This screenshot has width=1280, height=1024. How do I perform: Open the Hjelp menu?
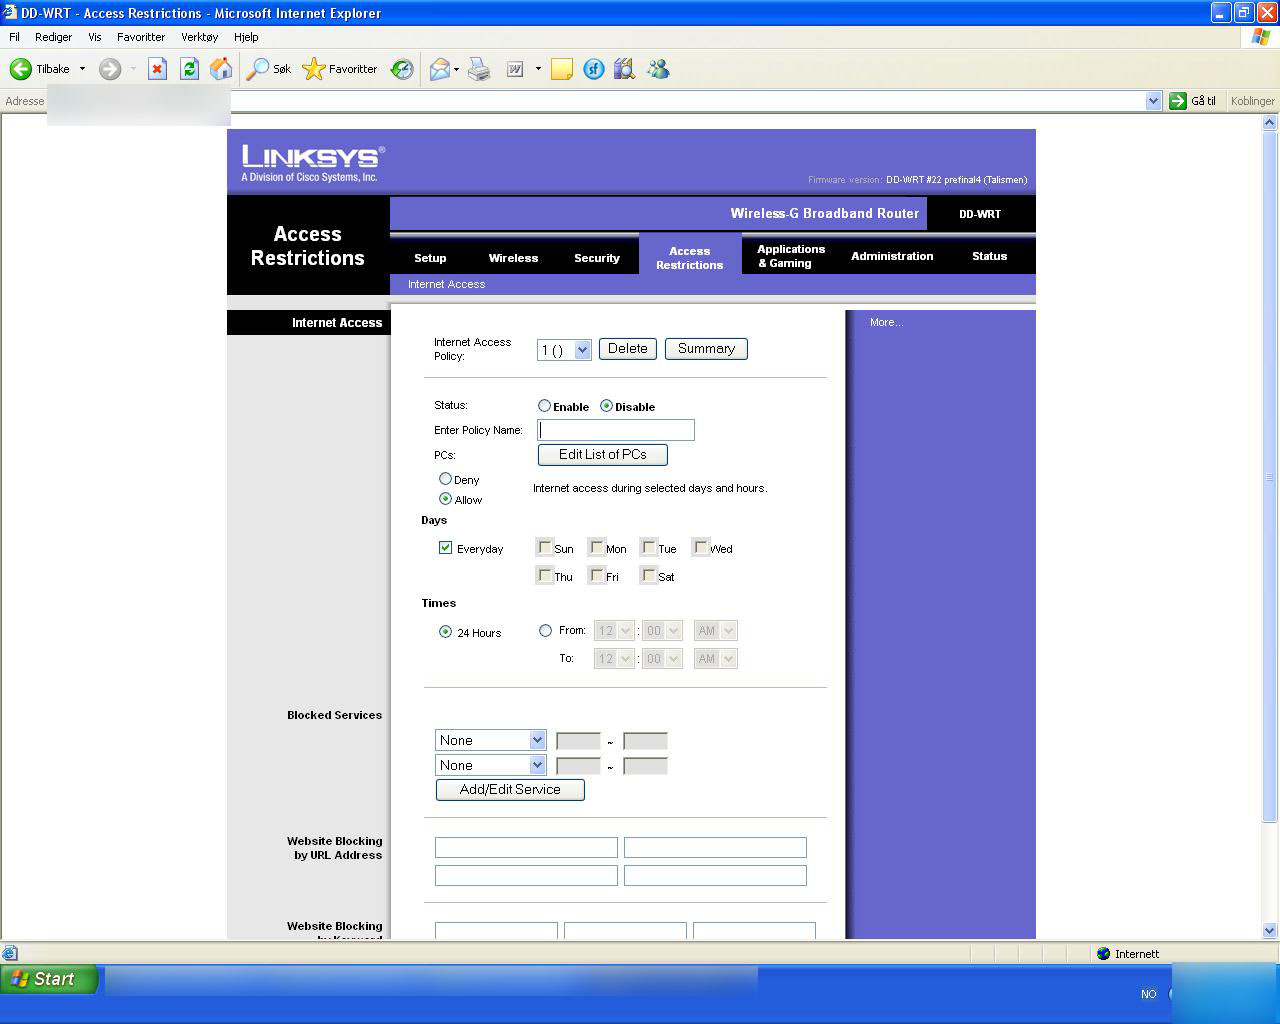pos(246,37)
